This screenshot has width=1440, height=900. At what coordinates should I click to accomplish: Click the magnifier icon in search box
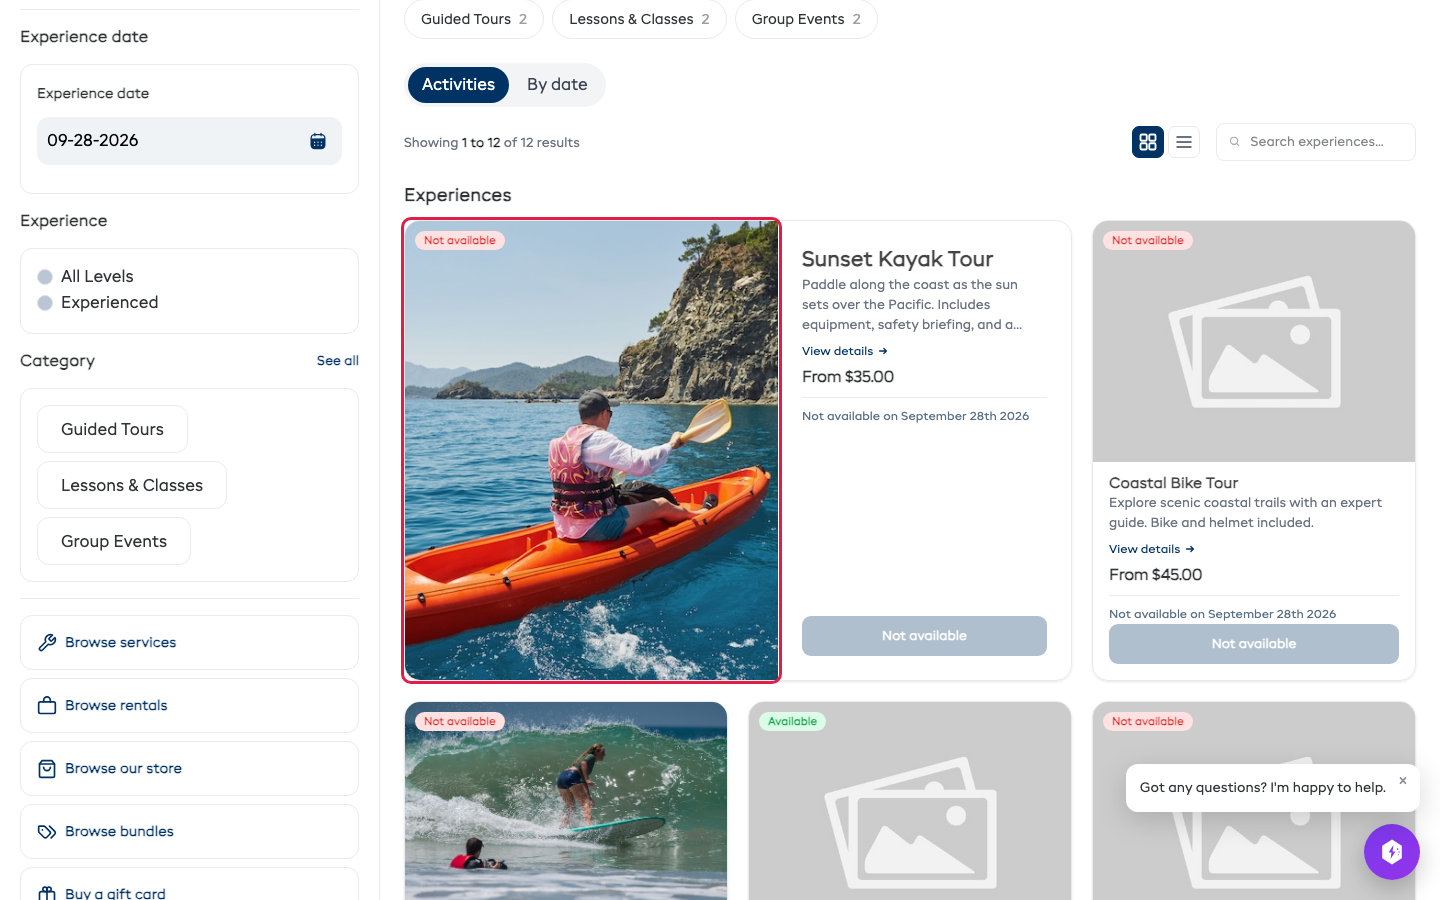[x=1235, y=142]
